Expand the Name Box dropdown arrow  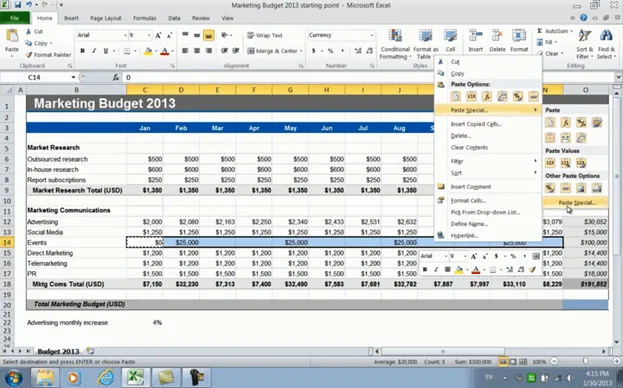(x=74, y=77)
